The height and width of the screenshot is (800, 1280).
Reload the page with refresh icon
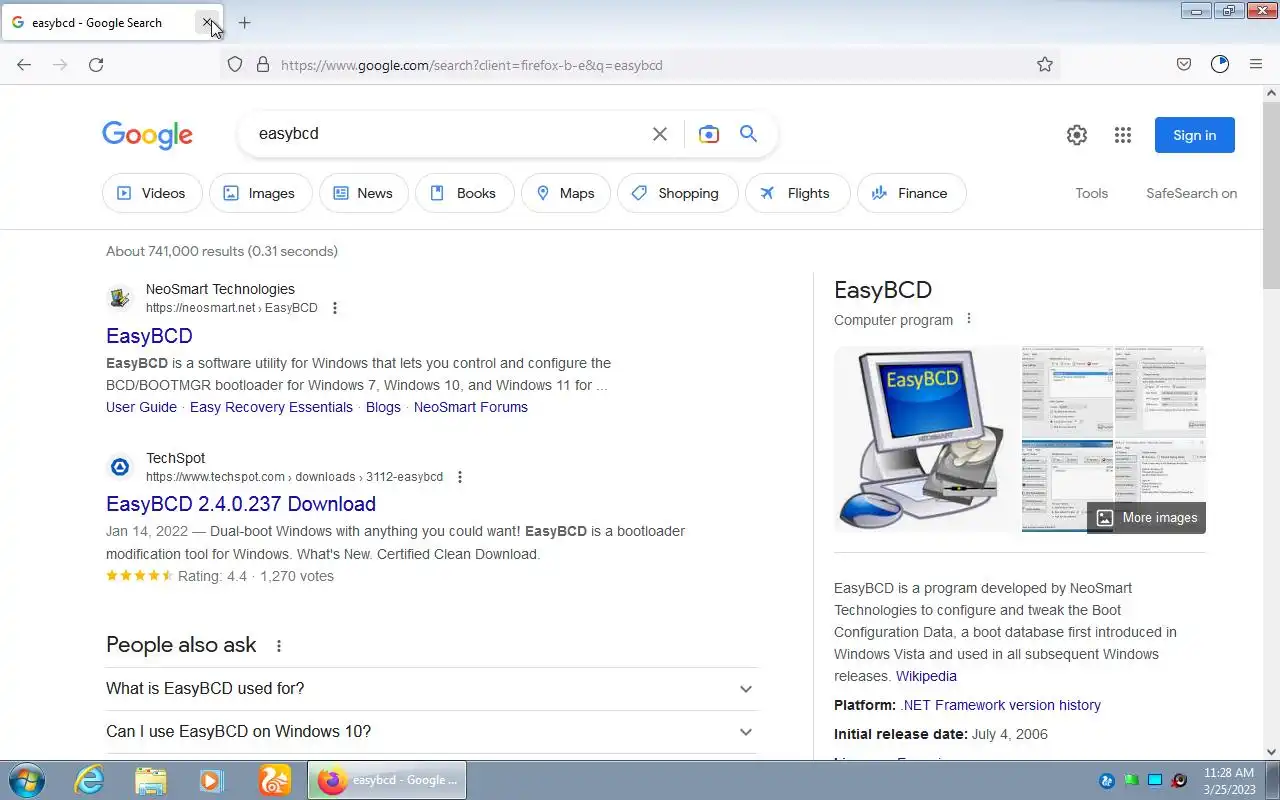pos(96,64)
